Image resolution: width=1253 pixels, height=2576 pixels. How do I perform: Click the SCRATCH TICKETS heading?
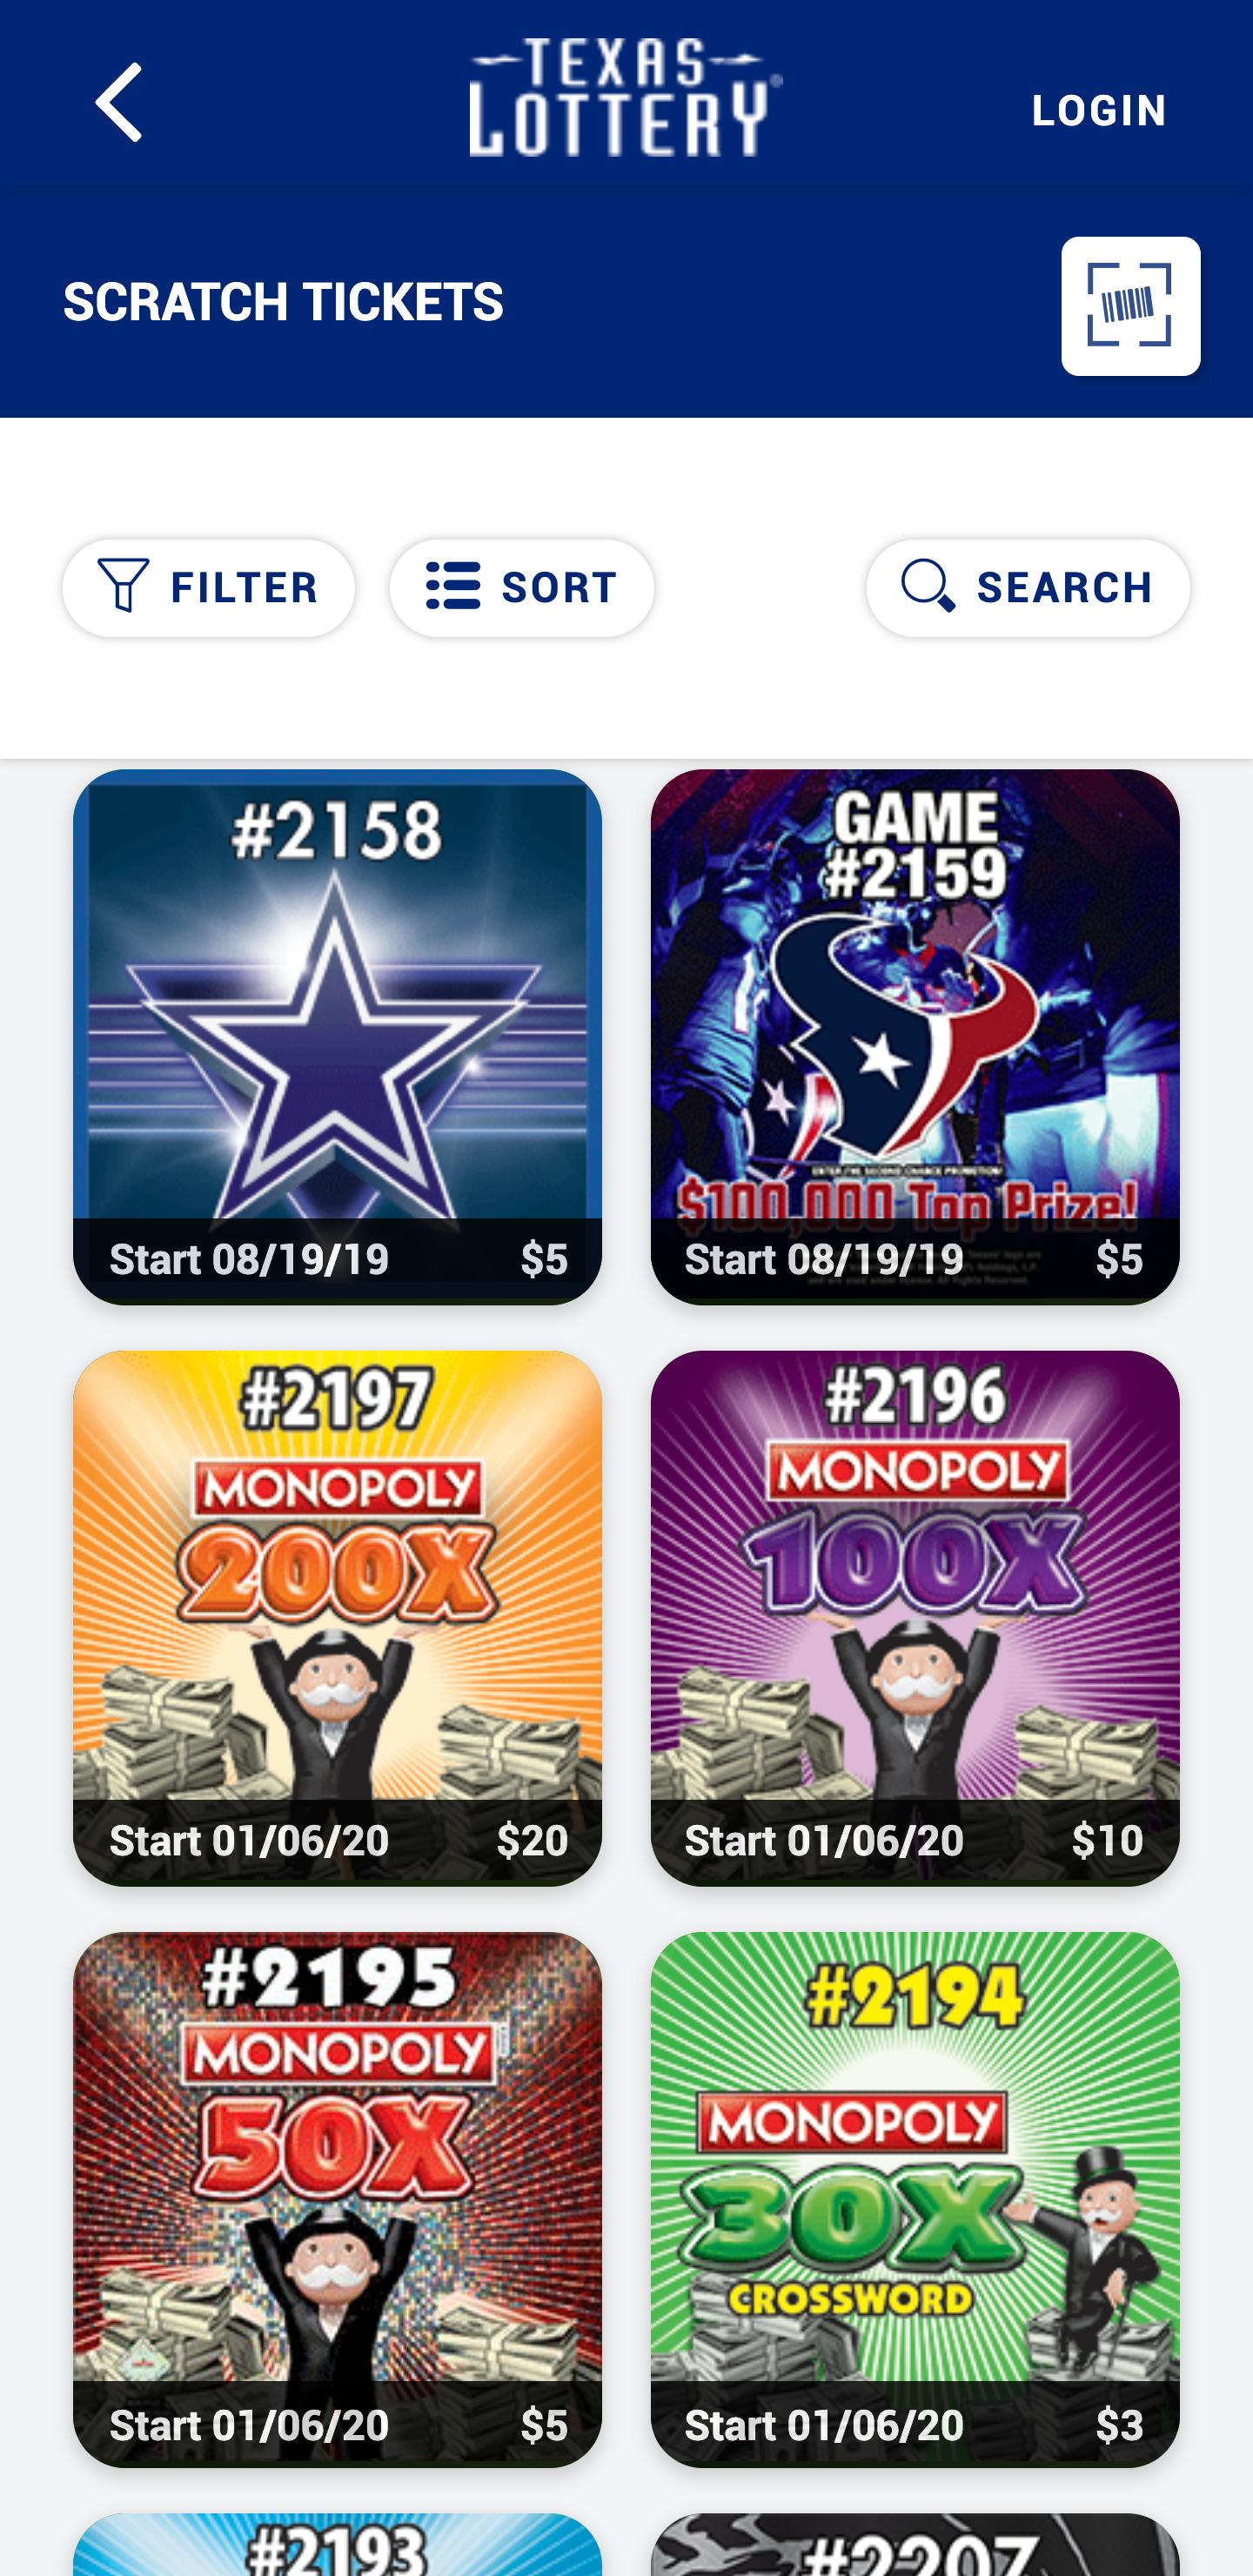[283, 302]
